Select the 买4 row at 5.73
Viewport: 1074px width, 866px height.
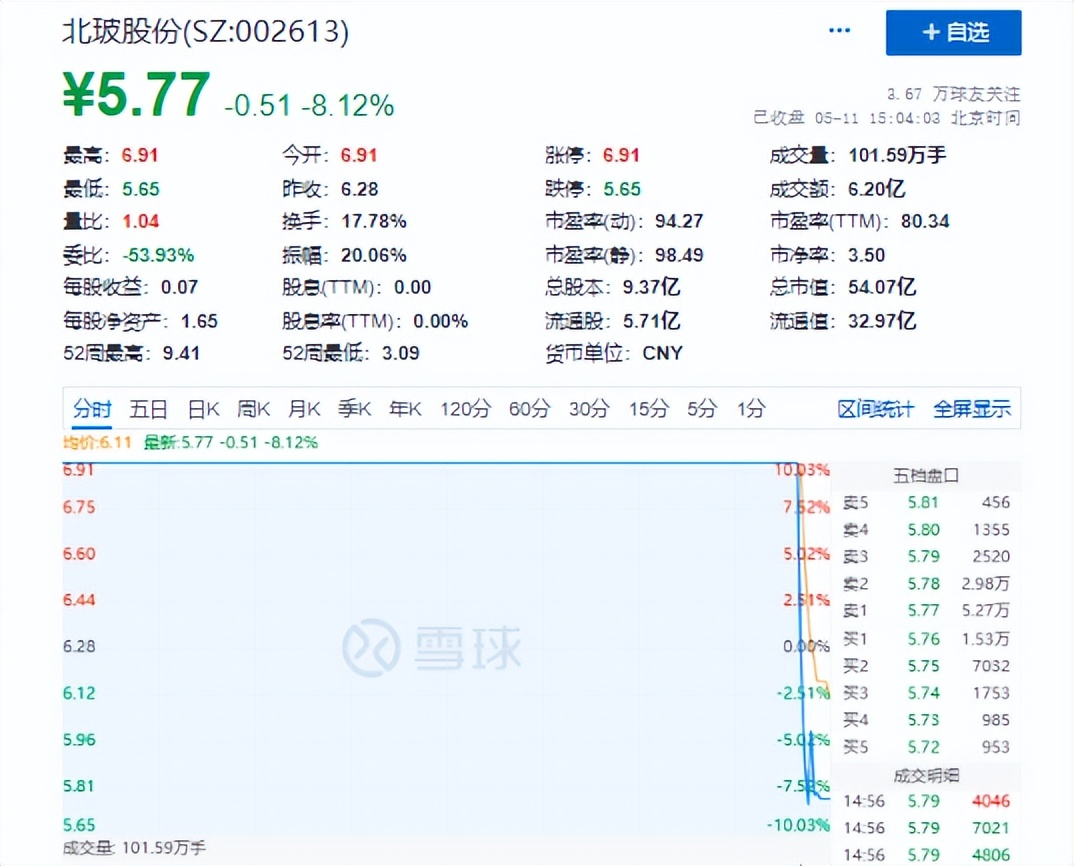(x=925, y=720)
